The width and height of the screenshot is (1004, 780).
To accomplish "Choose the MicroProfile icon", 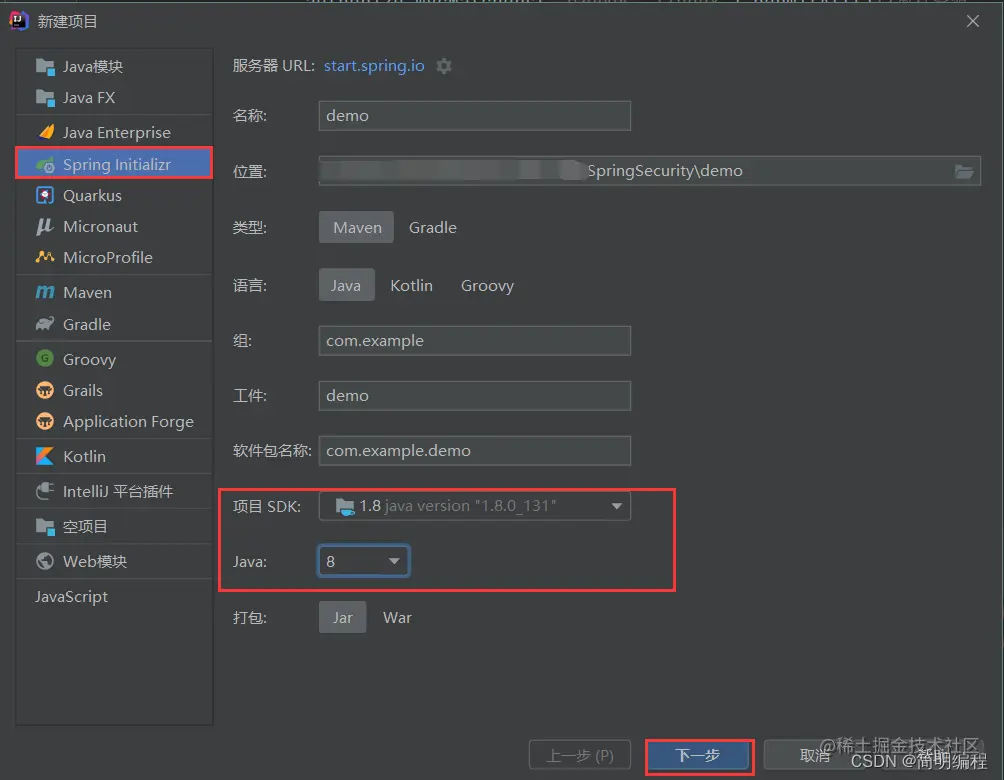I will [45, 257].
